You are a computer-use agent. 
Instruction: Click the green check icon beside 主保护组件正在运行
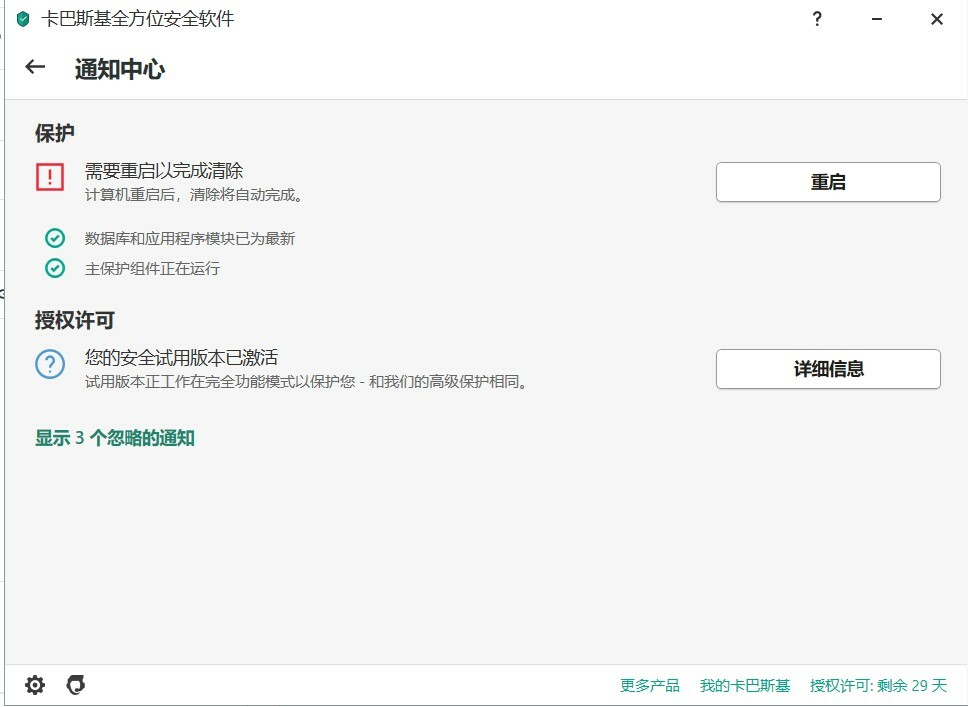pos(55,268)
